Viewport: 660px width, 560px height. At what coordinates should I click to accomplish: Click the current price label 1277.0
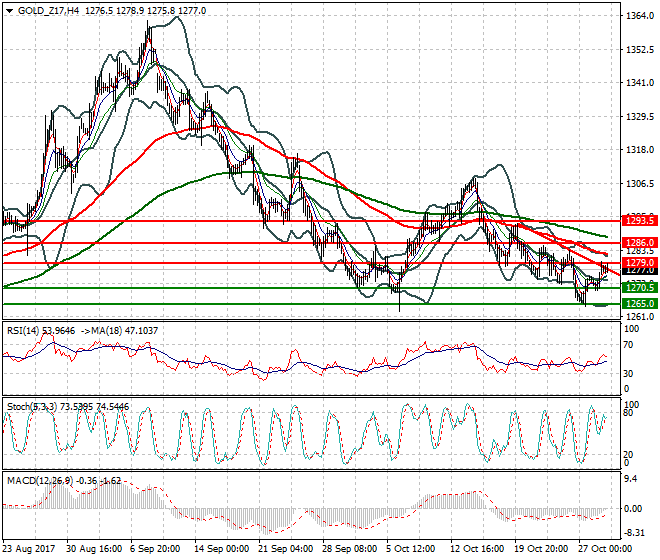pyautogui.click(x=639, y=271)
